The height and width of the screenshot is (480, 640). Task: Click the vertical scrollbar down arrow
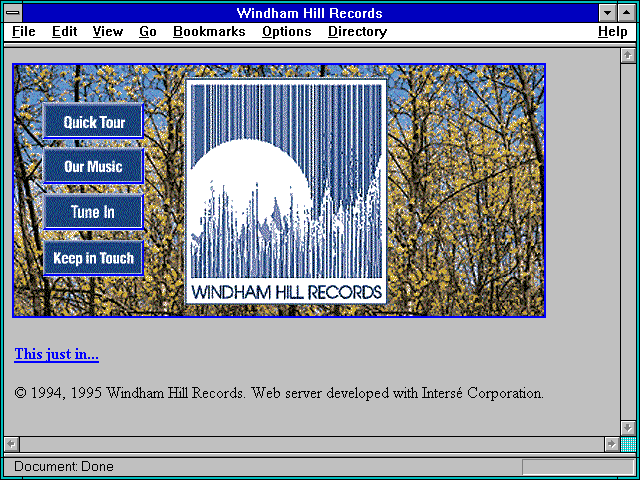[628, 428]
